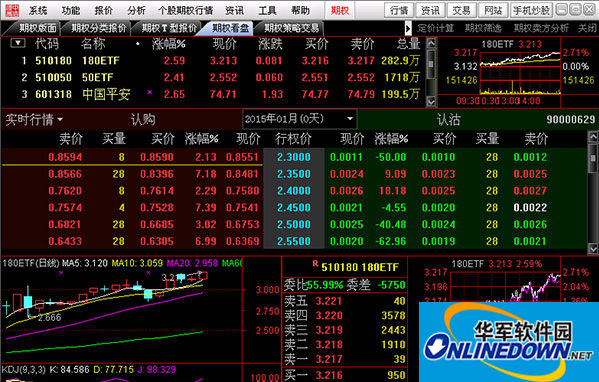Click the red app logo icon
599x382 pixels.
[x=12, y=10]
